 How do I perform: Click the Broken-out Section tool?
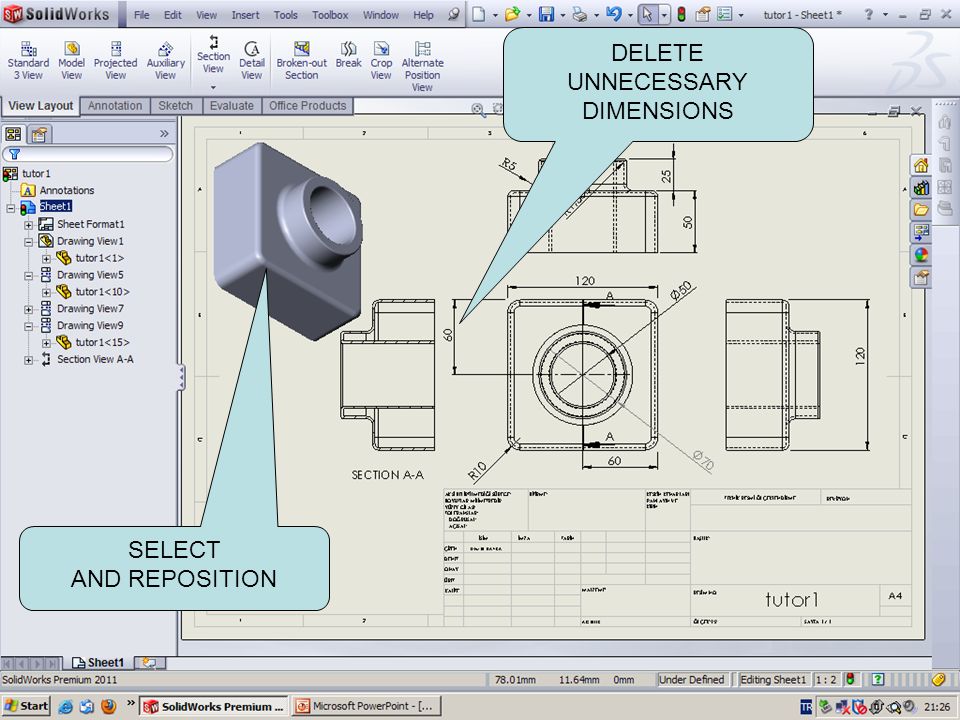tap(301, 61)
